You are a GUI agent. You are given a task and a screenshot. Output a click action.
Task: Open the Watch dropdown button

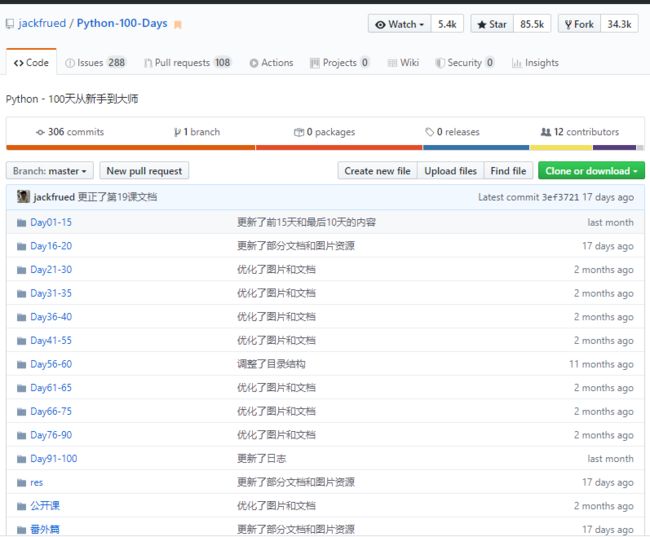click(x=400, y=24)
